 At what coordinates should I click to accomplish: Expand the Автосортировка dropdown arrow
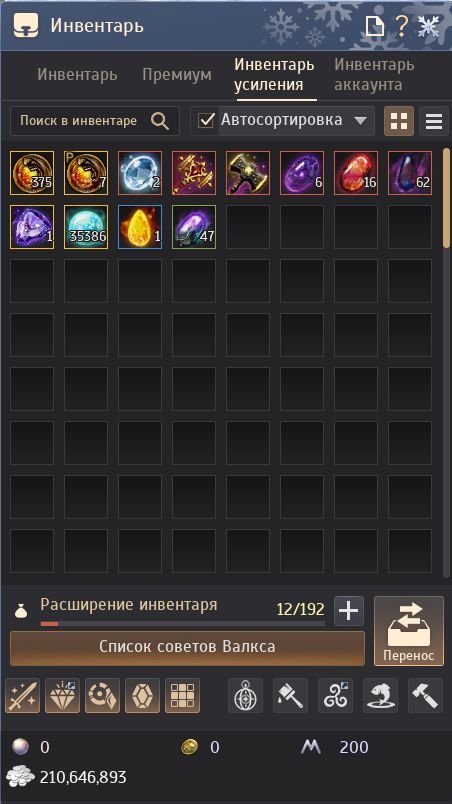click(361, 121)
